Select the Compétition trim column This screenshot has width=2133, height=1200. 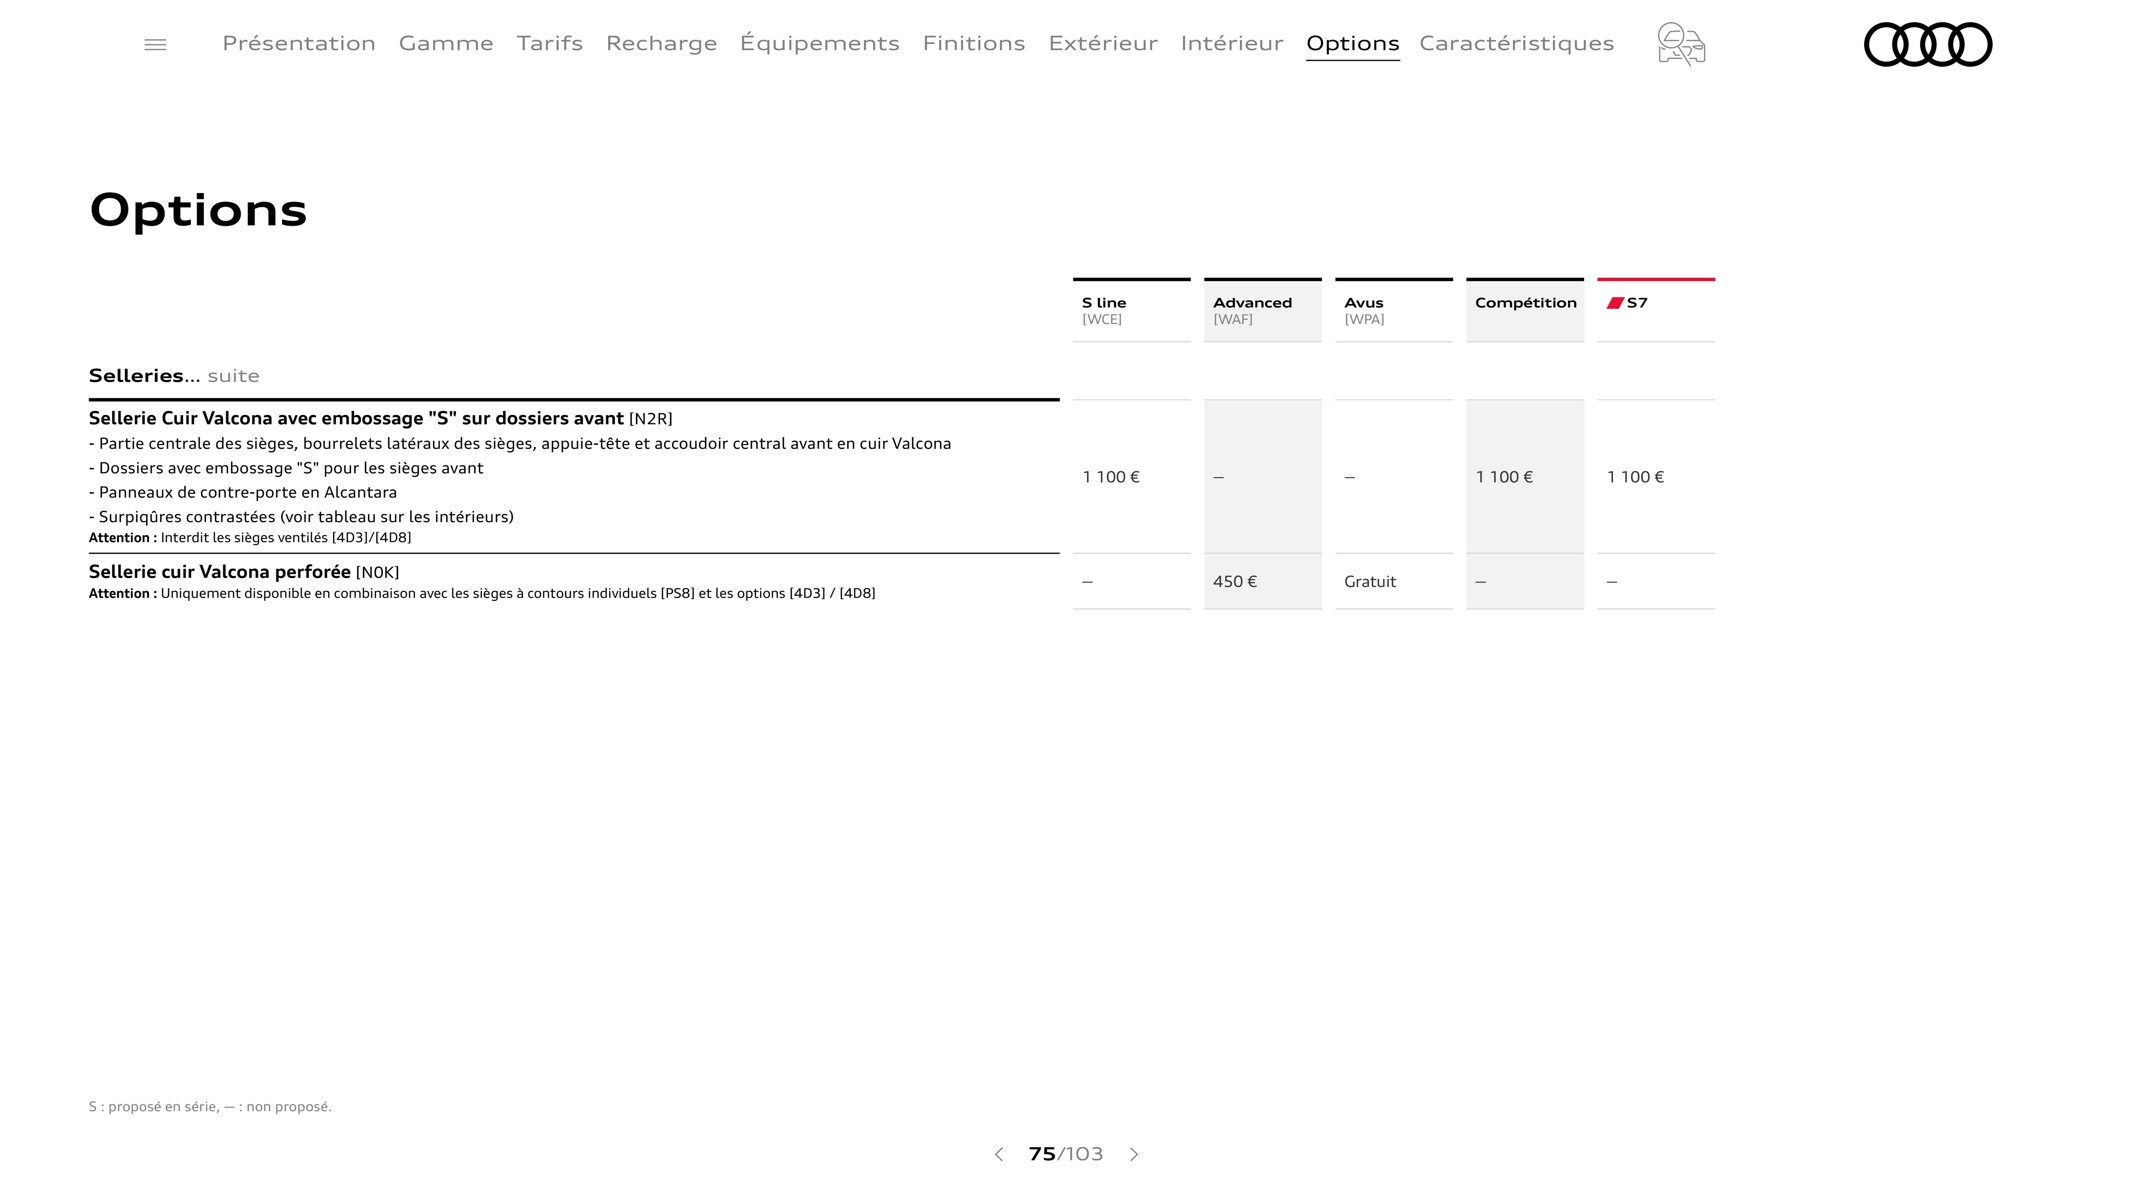pyautogui.click(x=1525, y=309)
